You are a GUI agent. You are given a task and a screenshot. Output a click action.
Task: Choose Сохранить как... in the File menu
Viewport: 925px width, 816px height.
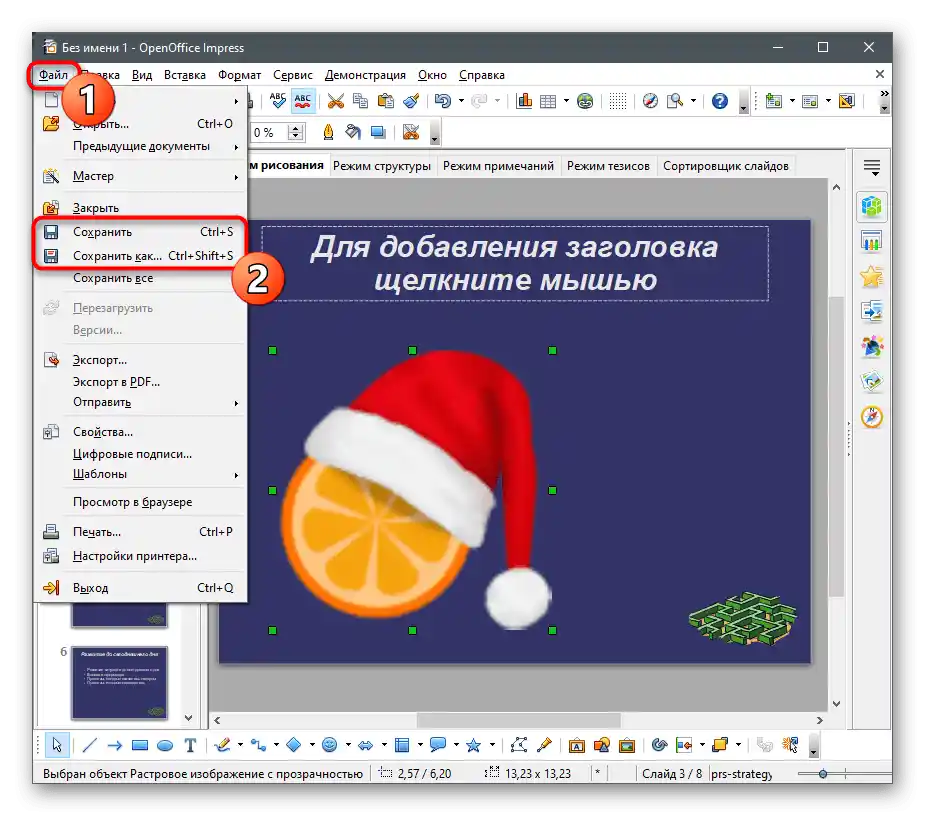(140, 255)
